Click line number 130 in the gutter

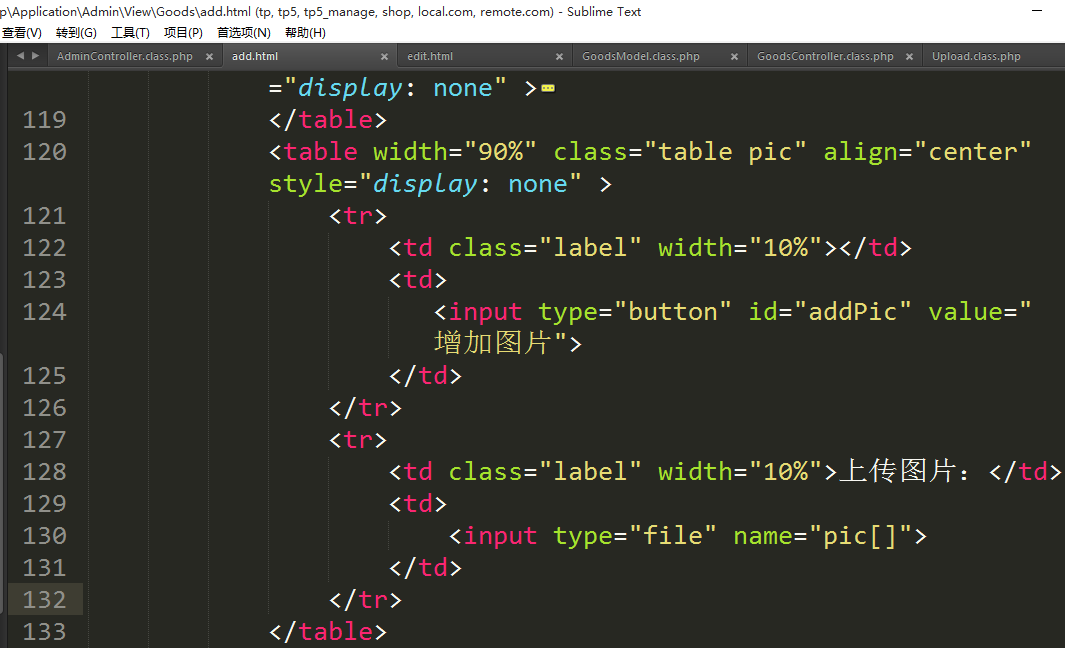(44, 536)
